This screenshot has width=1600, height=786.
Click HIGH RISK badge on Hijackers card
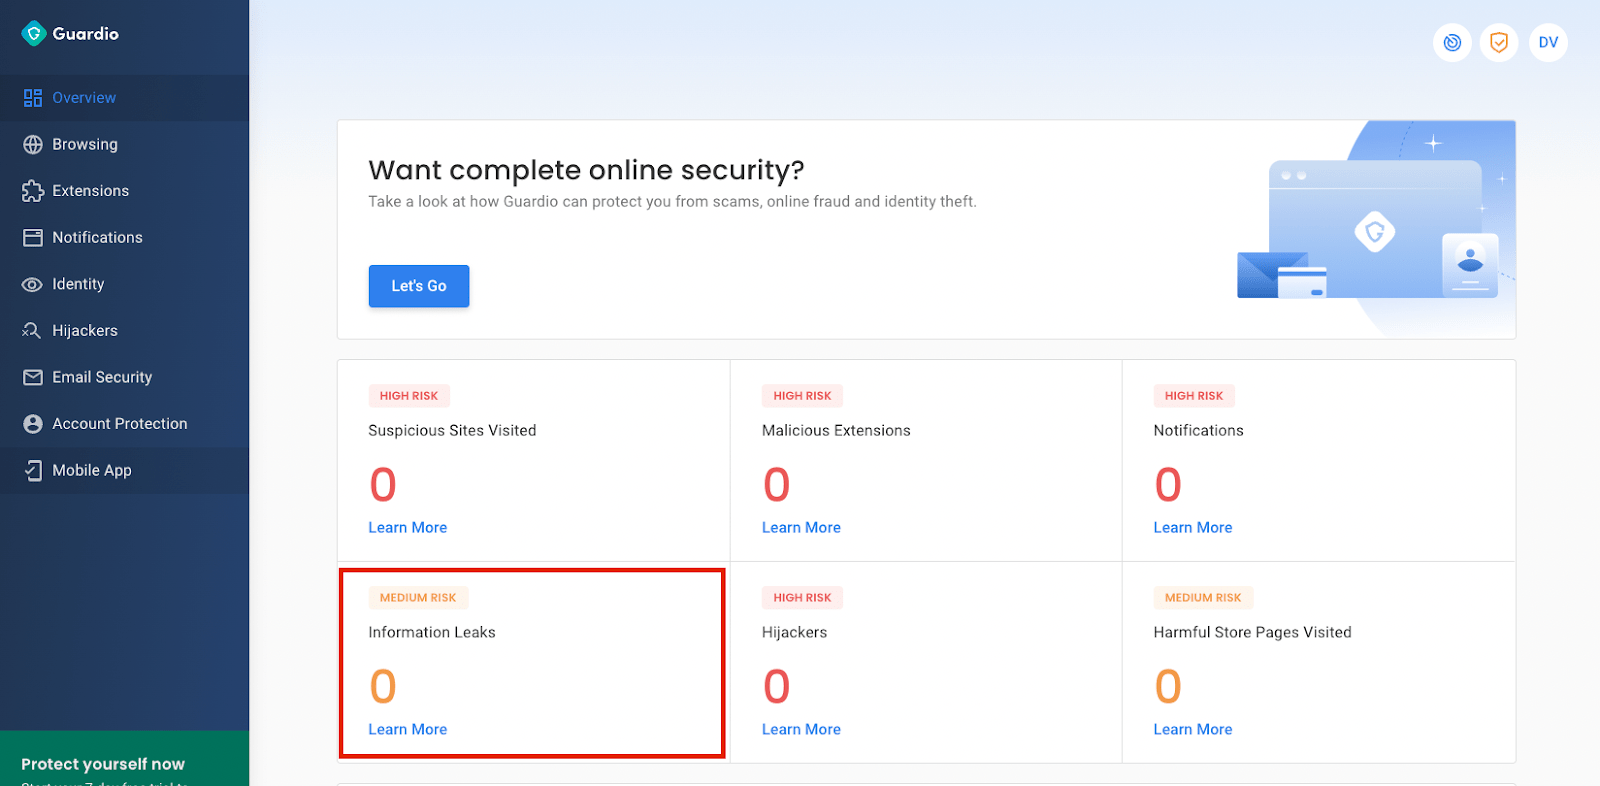pyautogui.click(x=802, y=598)
